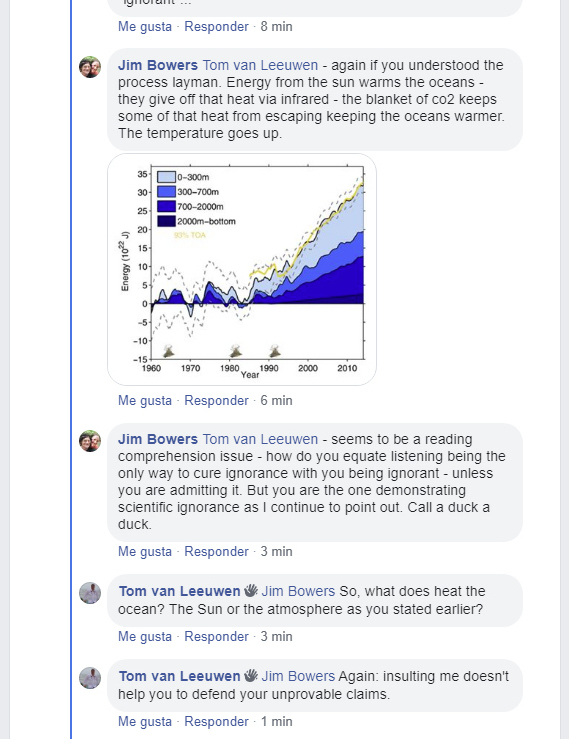This screenshot has width=569, height=739.
Task: Open Tom van Leeuwen avatar on insulting comment
Action: [x=90, y=678]
